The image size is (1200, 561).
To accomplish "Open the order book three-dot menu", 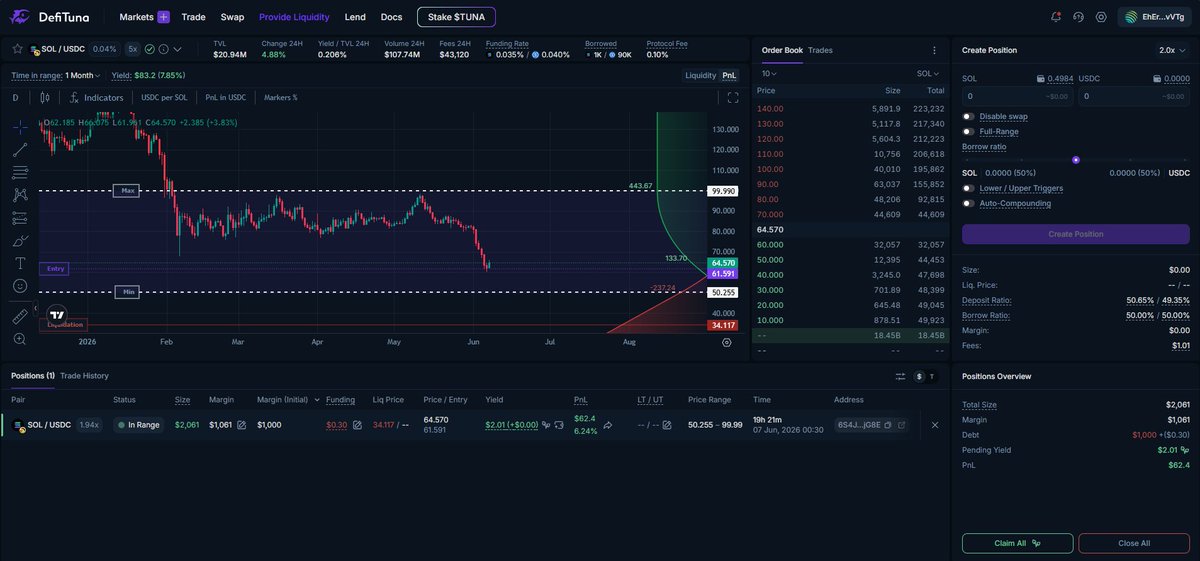I will 934,50.
